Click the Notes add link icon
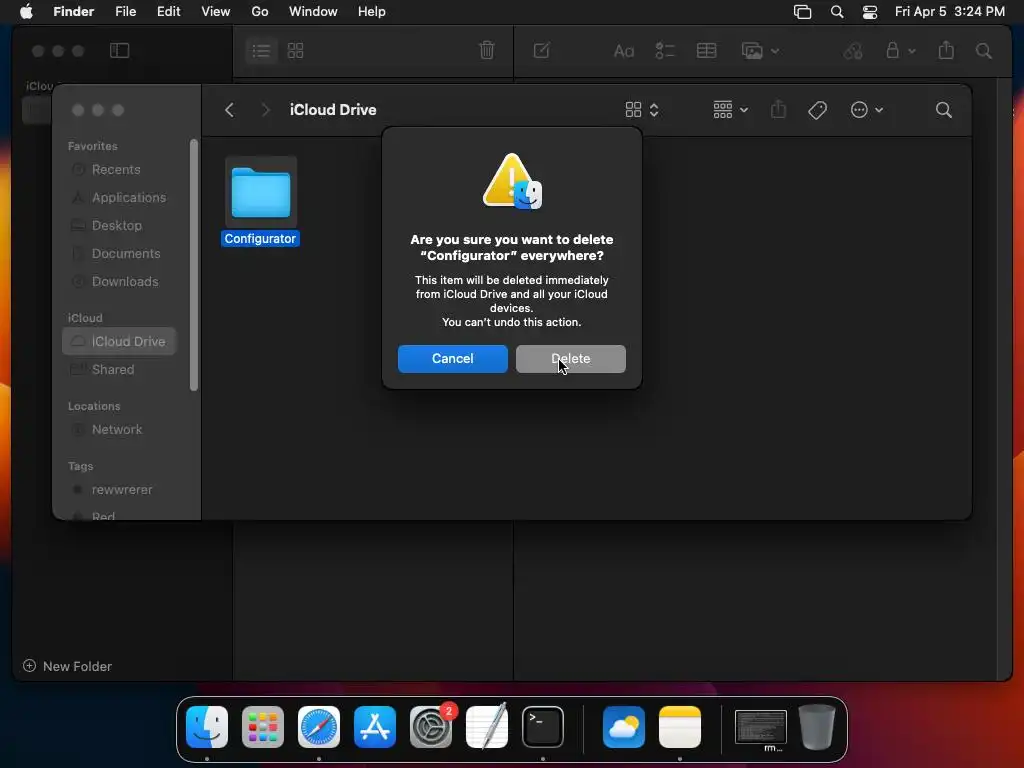1024x768 pixels. 853,50
